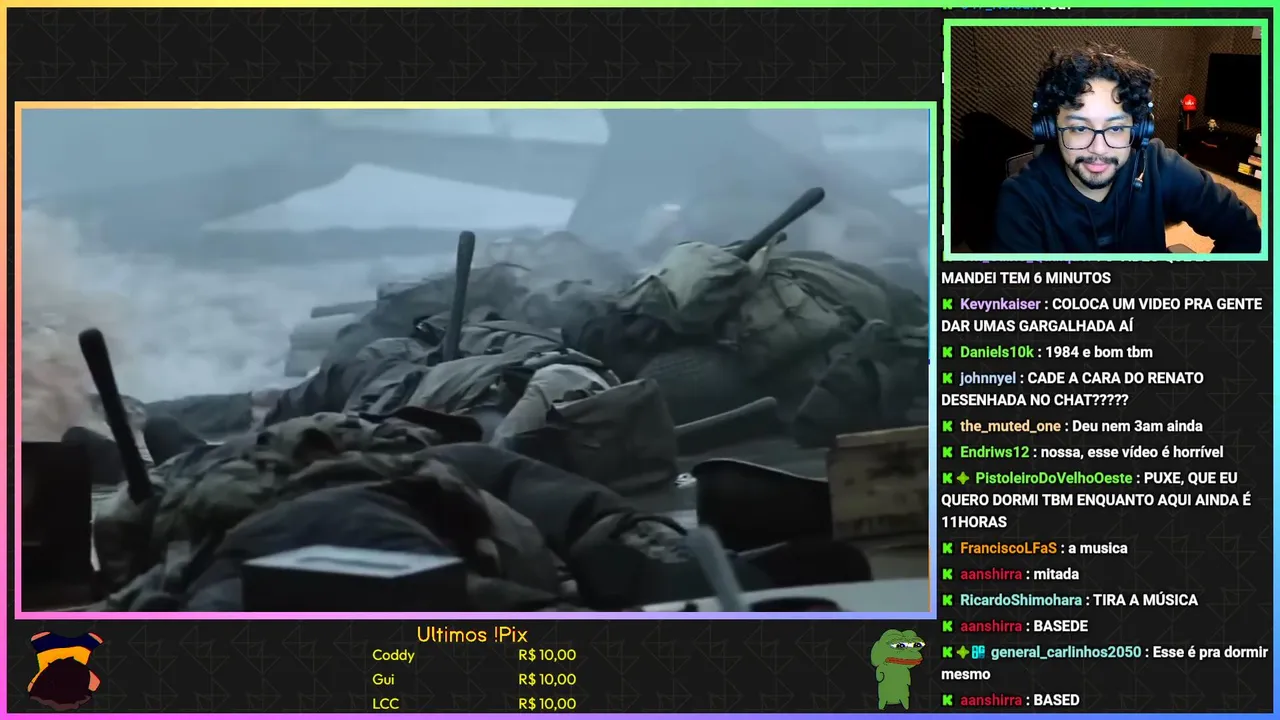Open RicardoShimohara's username in chat
Image resolution: width=1280 pixels, height=720 pixels.
[1021, 600]
